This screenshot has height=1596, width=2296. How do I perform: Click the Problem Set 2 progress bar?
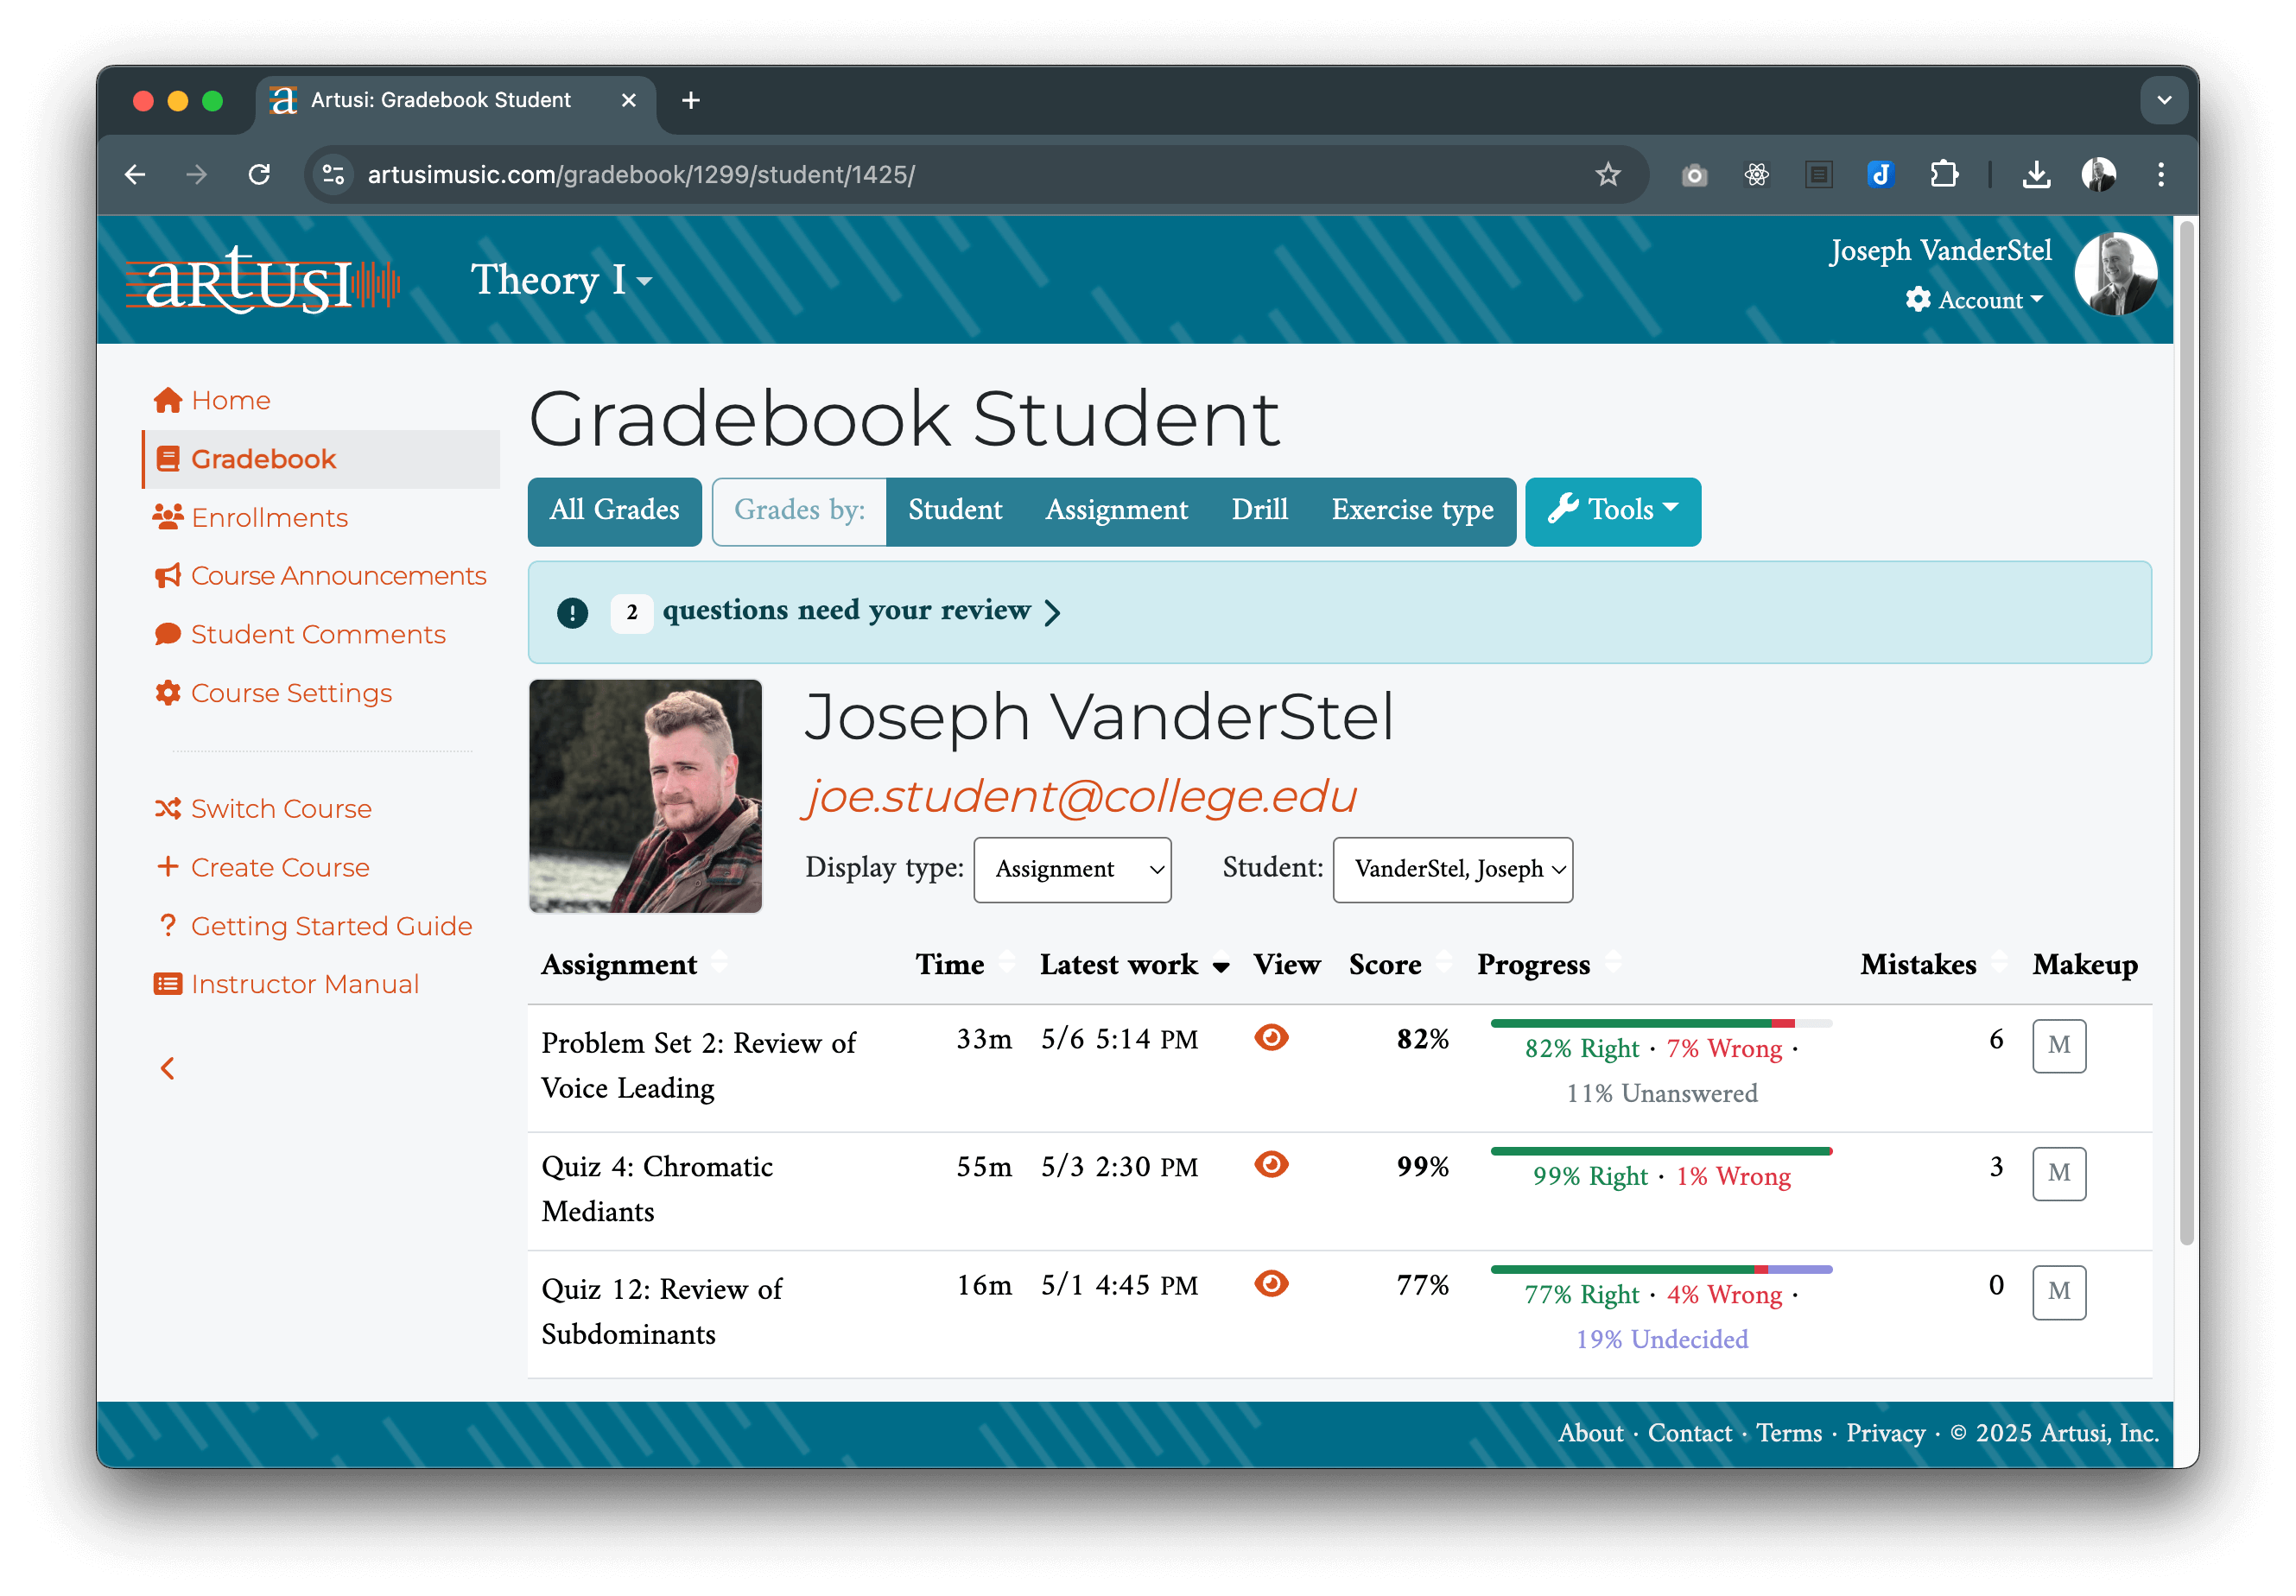[1661, 1023]
